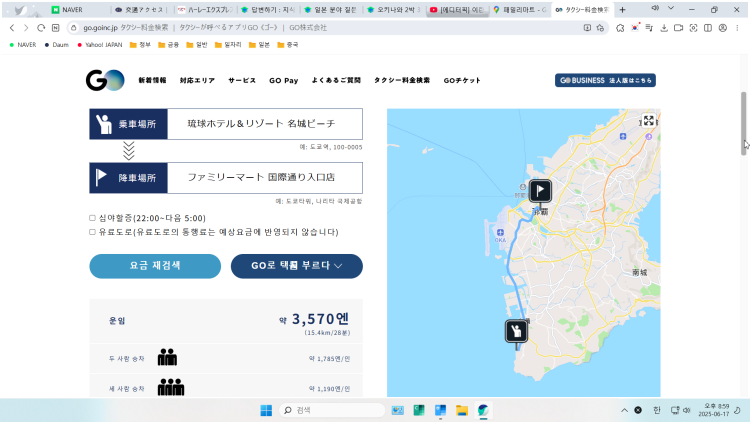The width and height of the screenshot is (750, 422).
Task: Switch to the Google Maps browser tab
Action: click(x=520, y=10)
